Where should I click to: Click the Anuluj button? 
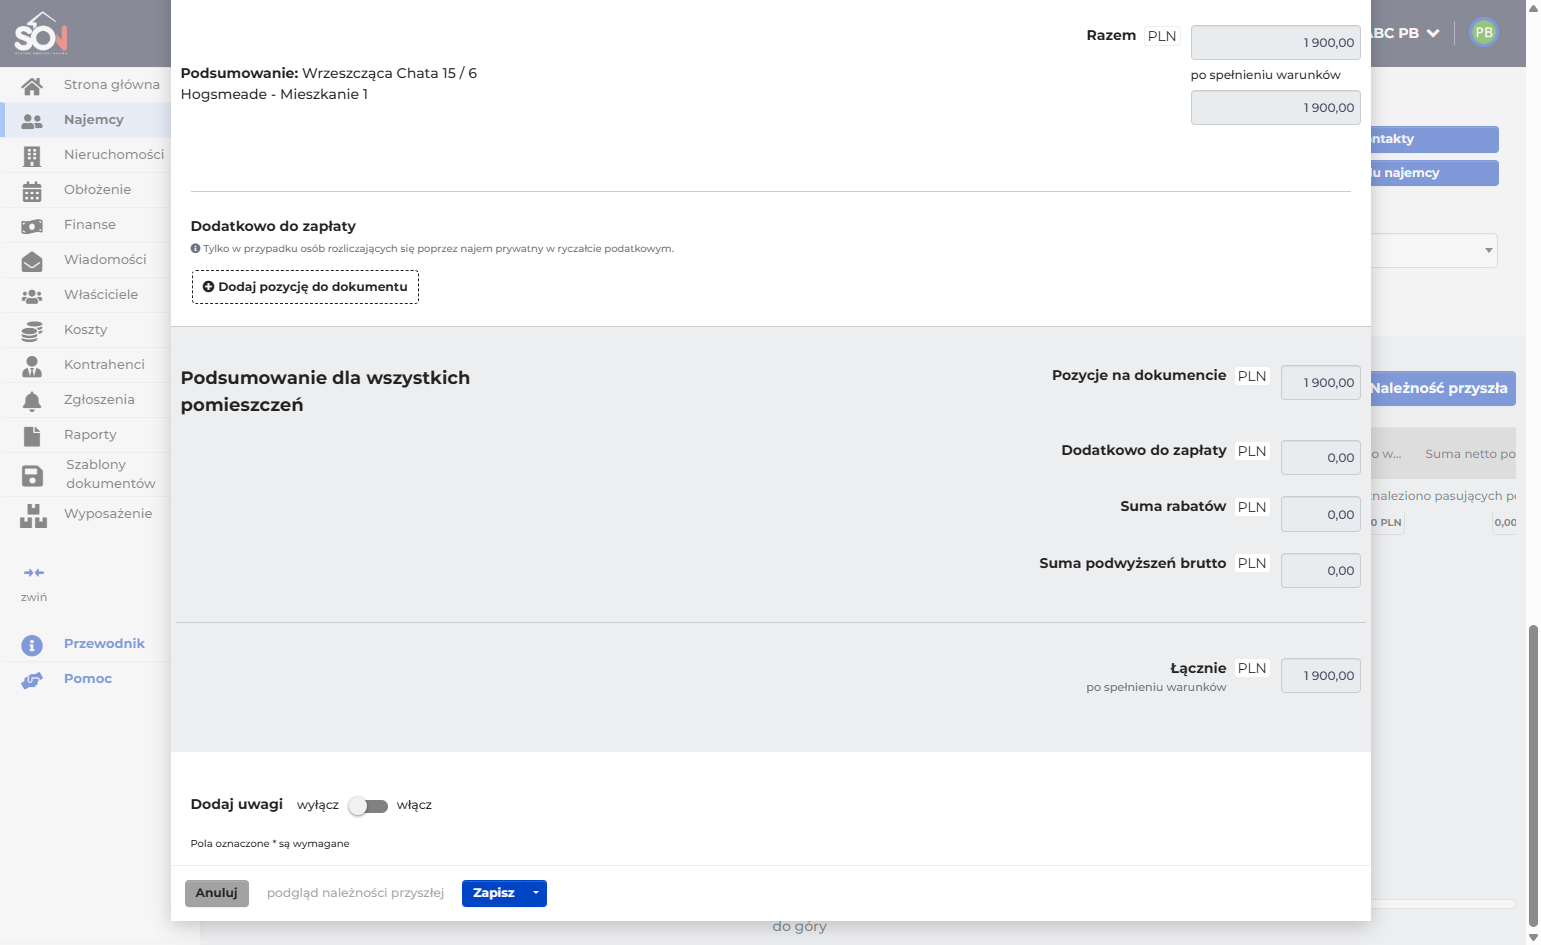tap(216, 893)
